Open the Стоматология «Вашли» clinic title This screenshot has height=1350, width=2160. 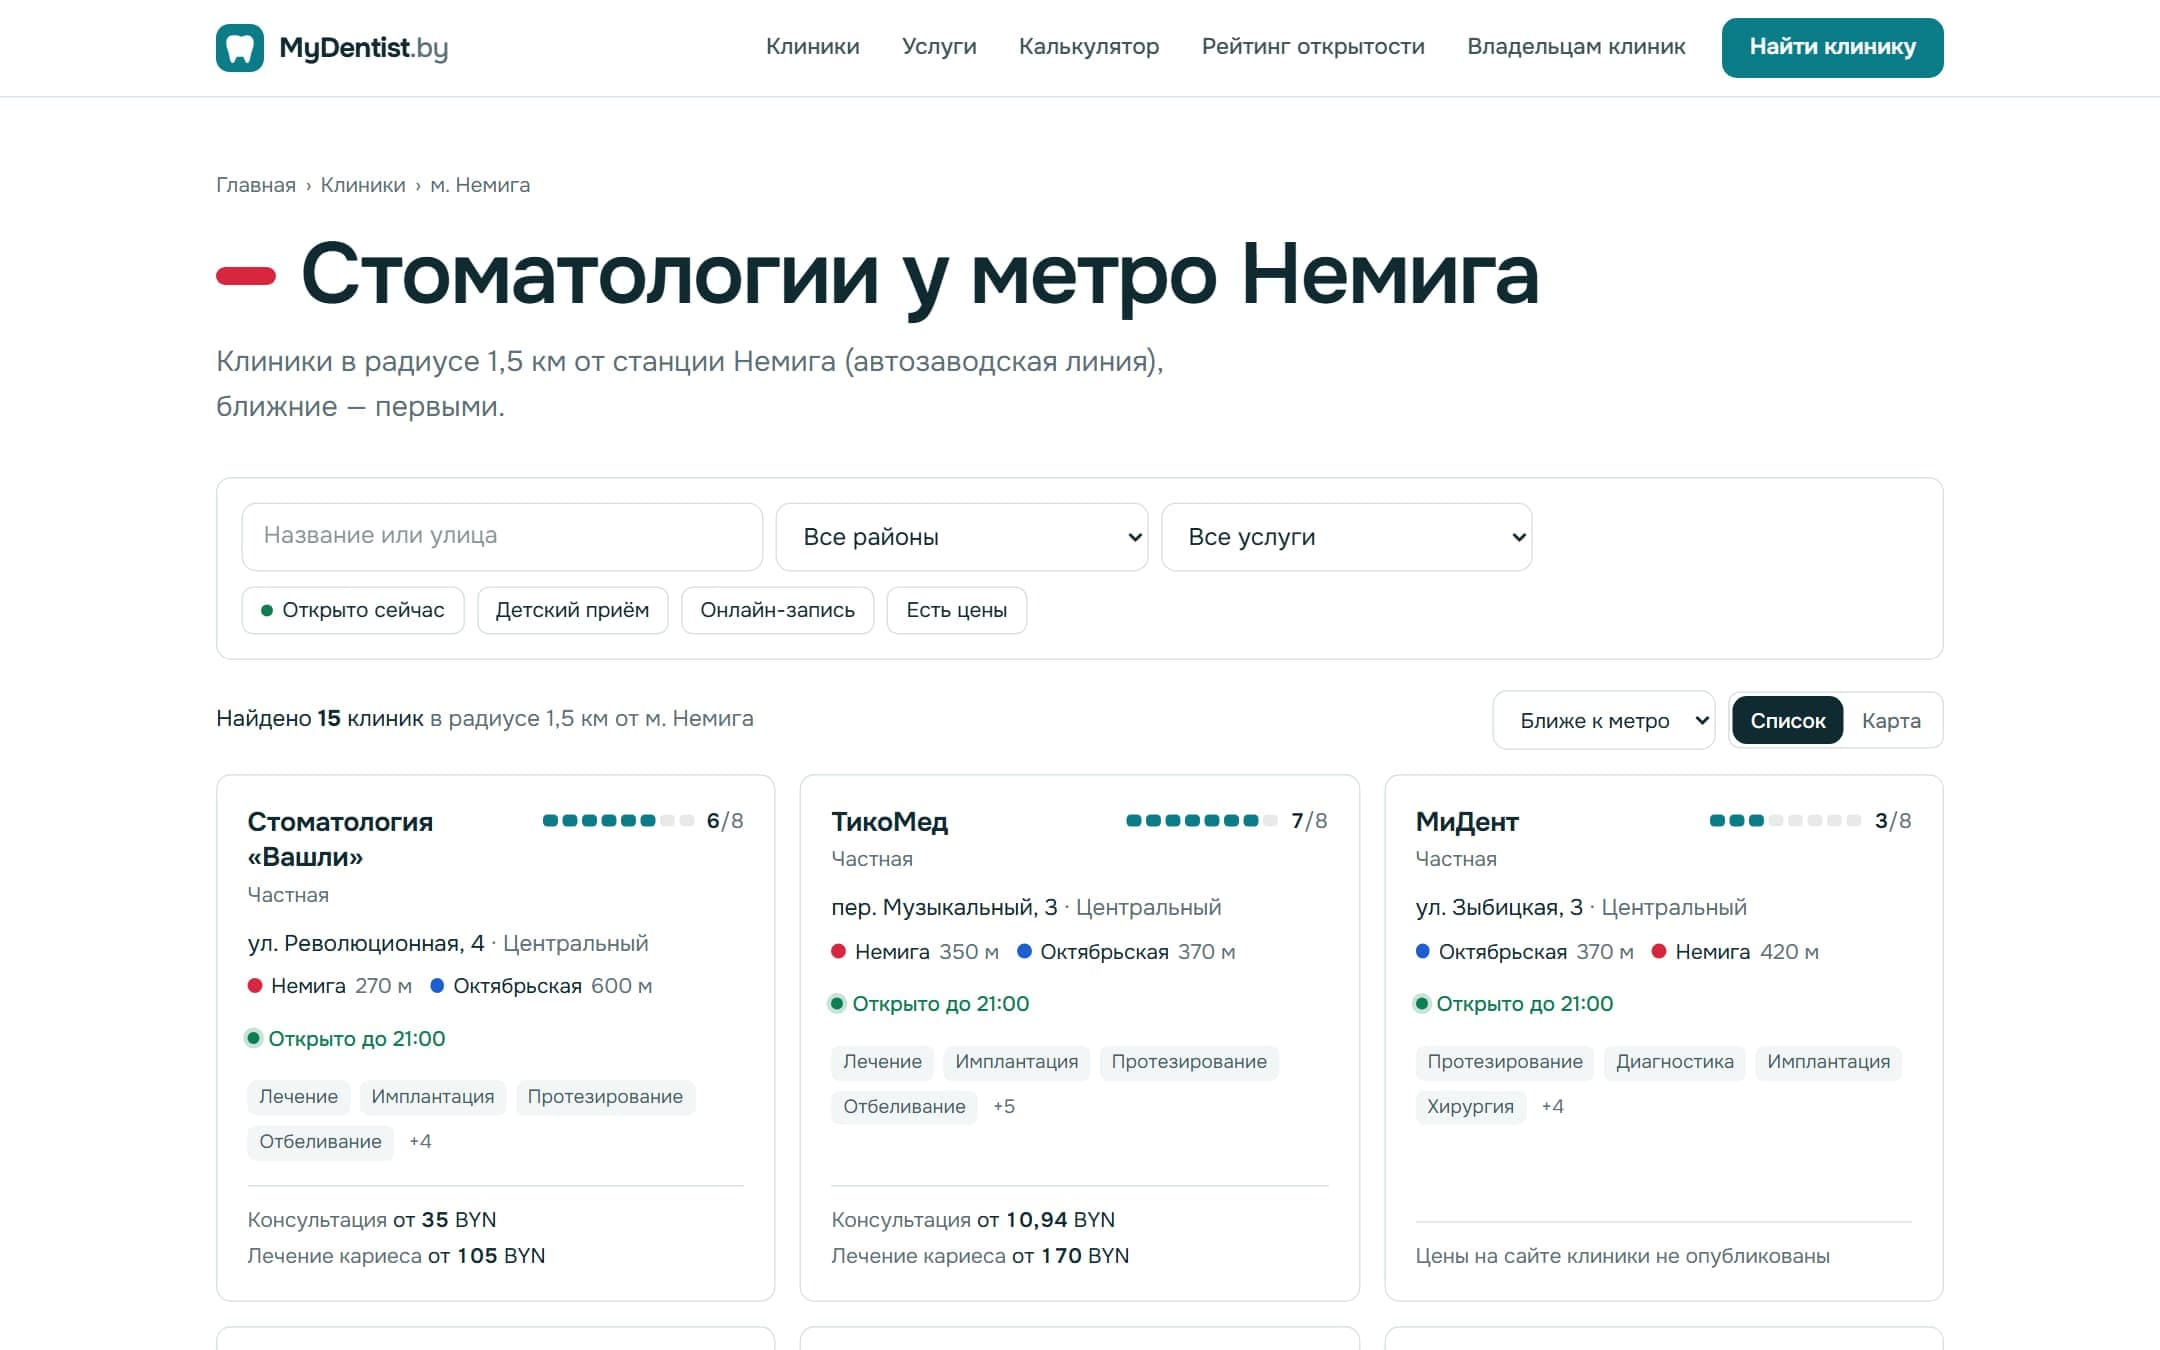[x=340, y=839]
